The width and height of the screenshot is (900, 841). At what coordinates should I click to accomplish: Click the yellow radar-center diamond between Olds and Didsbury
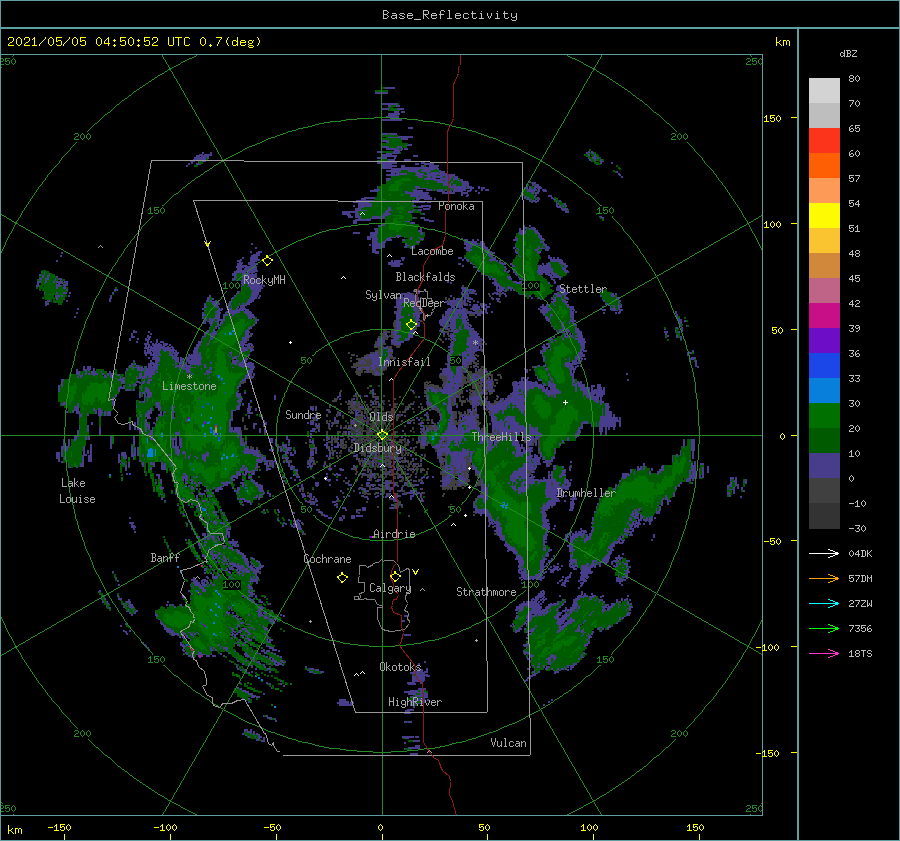click(x=382, y=435)
